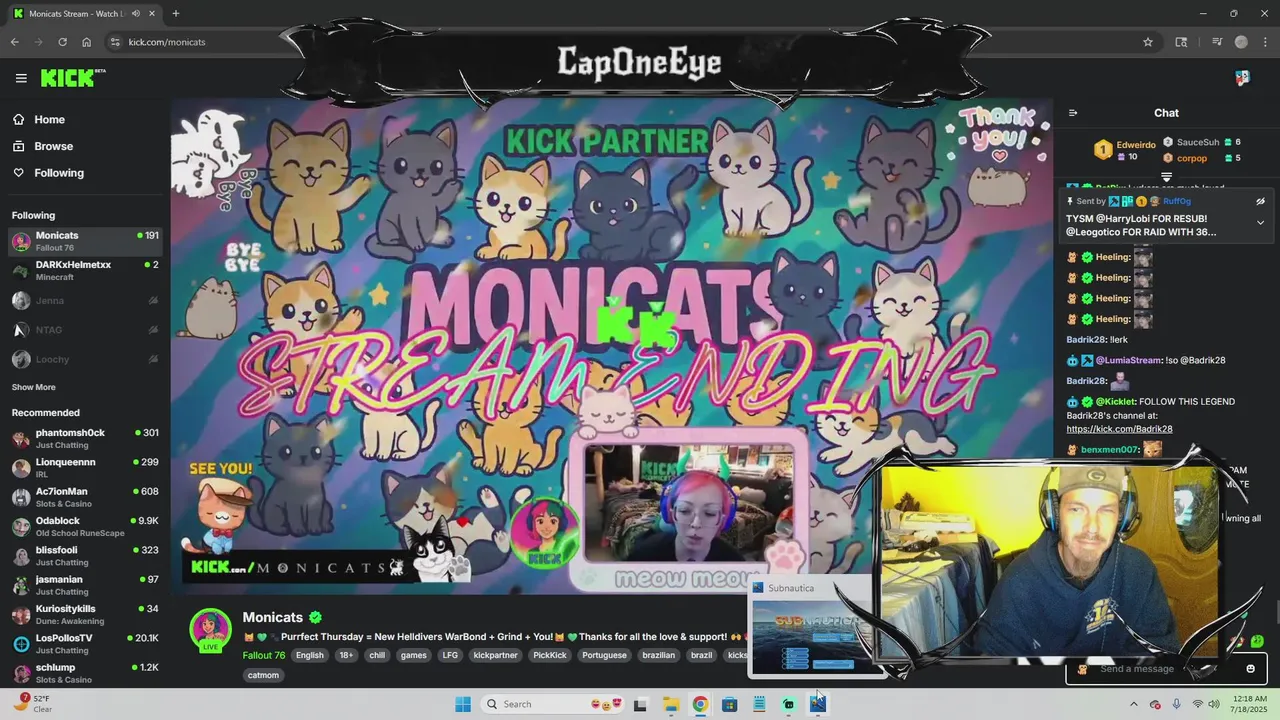Open DARKxHelmetxx Minecraft channel

click(85, 270)
